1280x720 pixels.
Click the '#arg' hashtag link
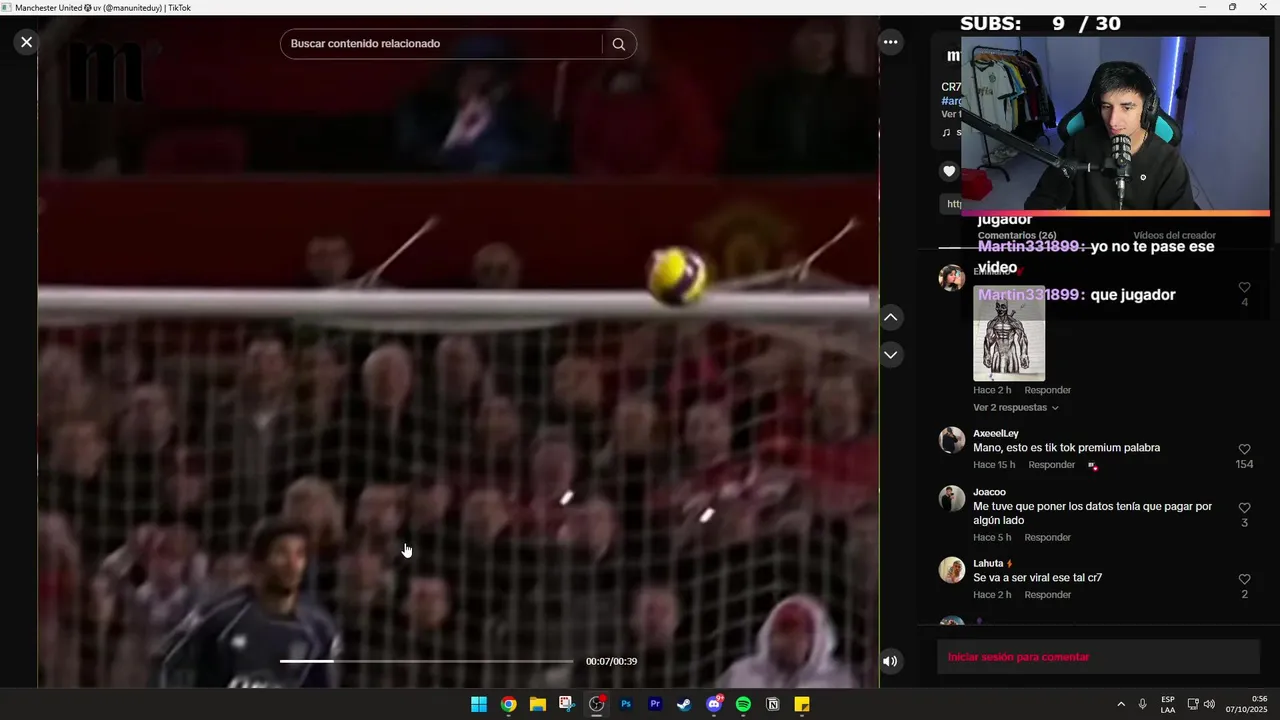(952, 101)
